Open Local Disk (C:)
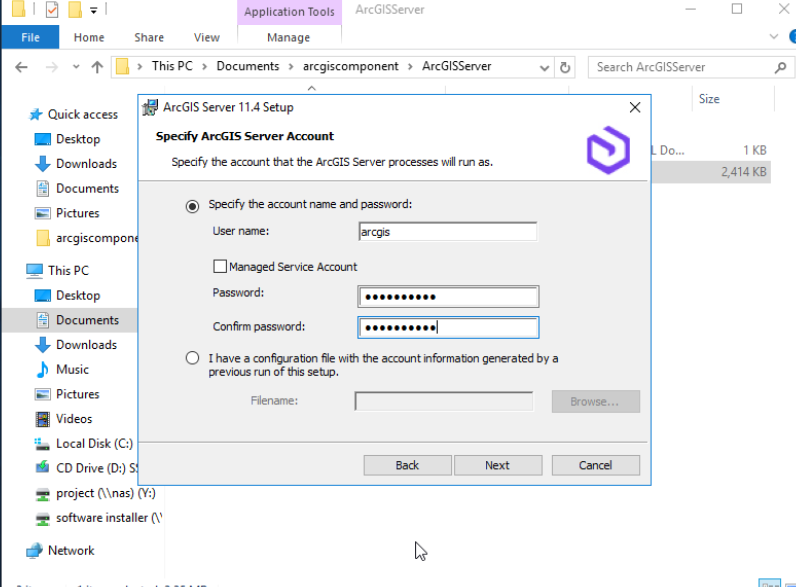Screen dimensions: 796x587 pyautogui.click(x=94, y=443)
